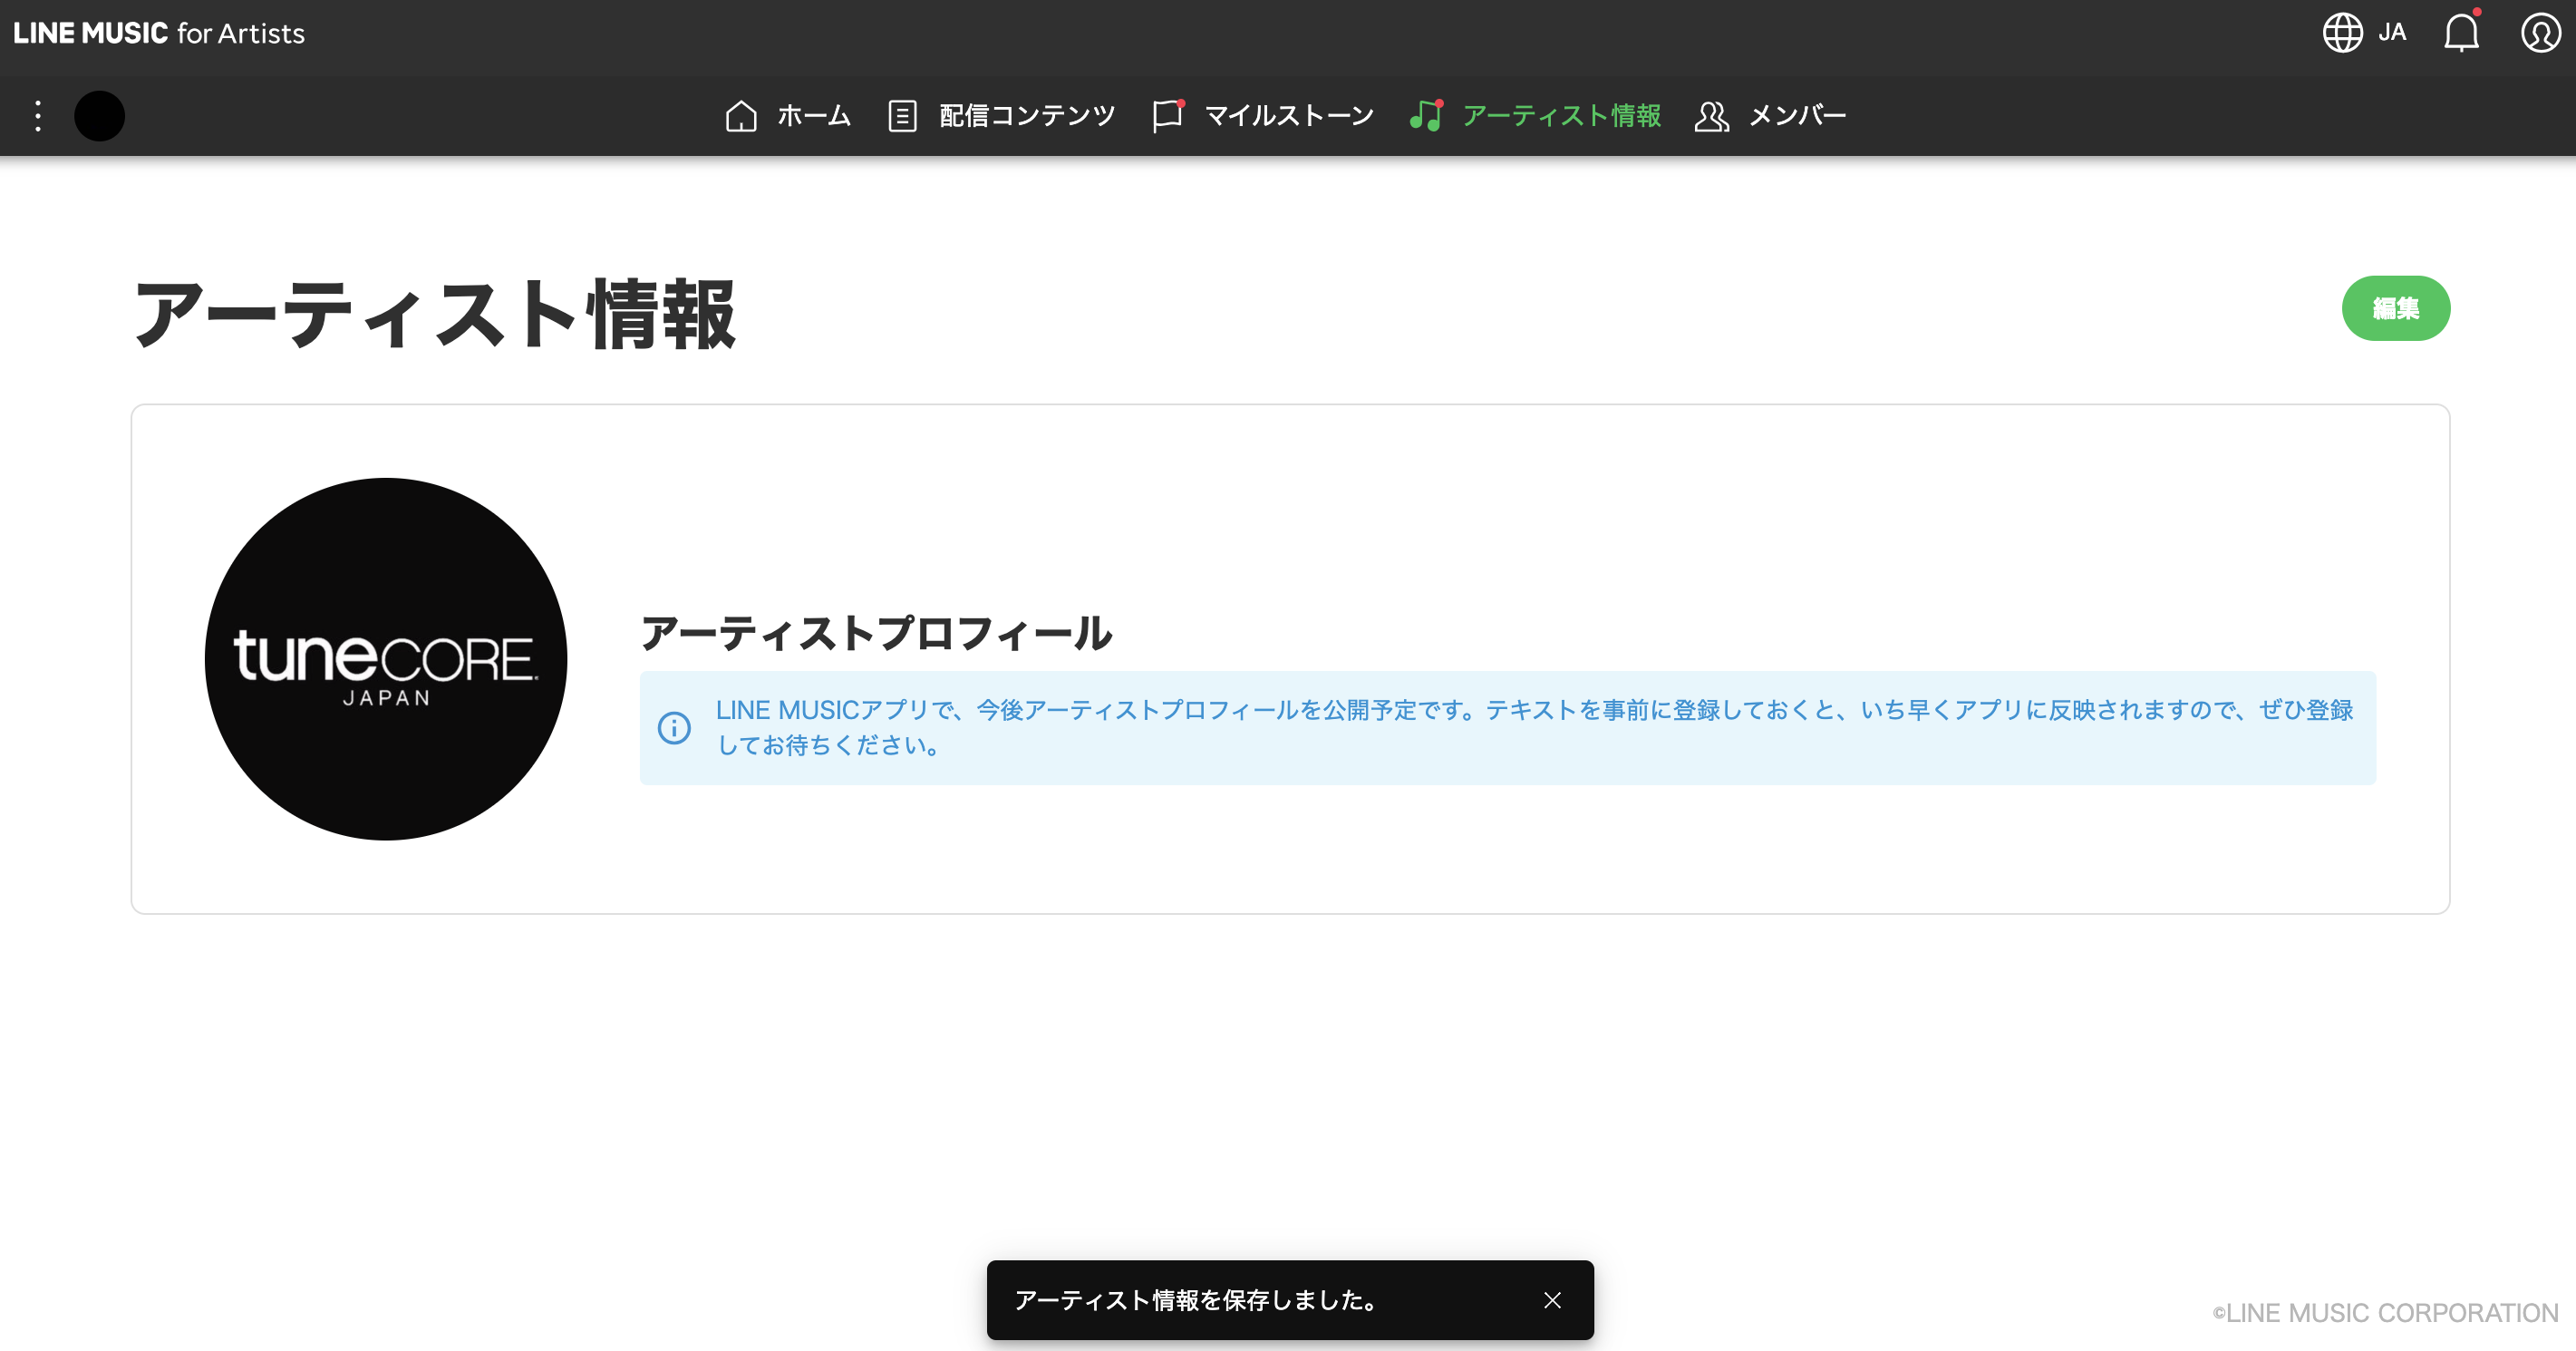2576x1351 pixels.
Task: Open the notifications bell icon
Action: click(2461, 33)
